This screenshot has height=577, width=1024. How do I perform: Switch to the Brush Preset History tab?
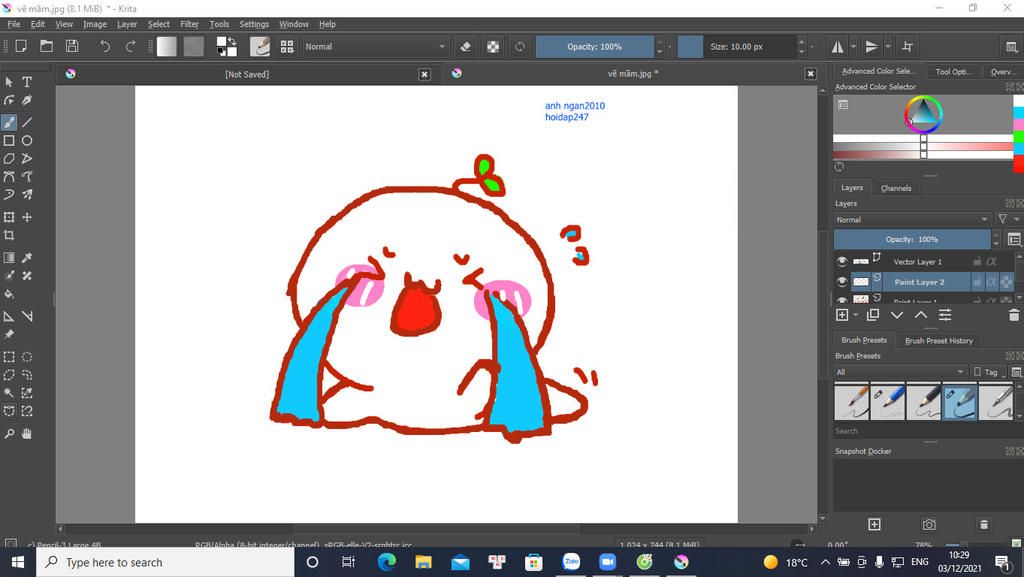click(x=938, y=341)
